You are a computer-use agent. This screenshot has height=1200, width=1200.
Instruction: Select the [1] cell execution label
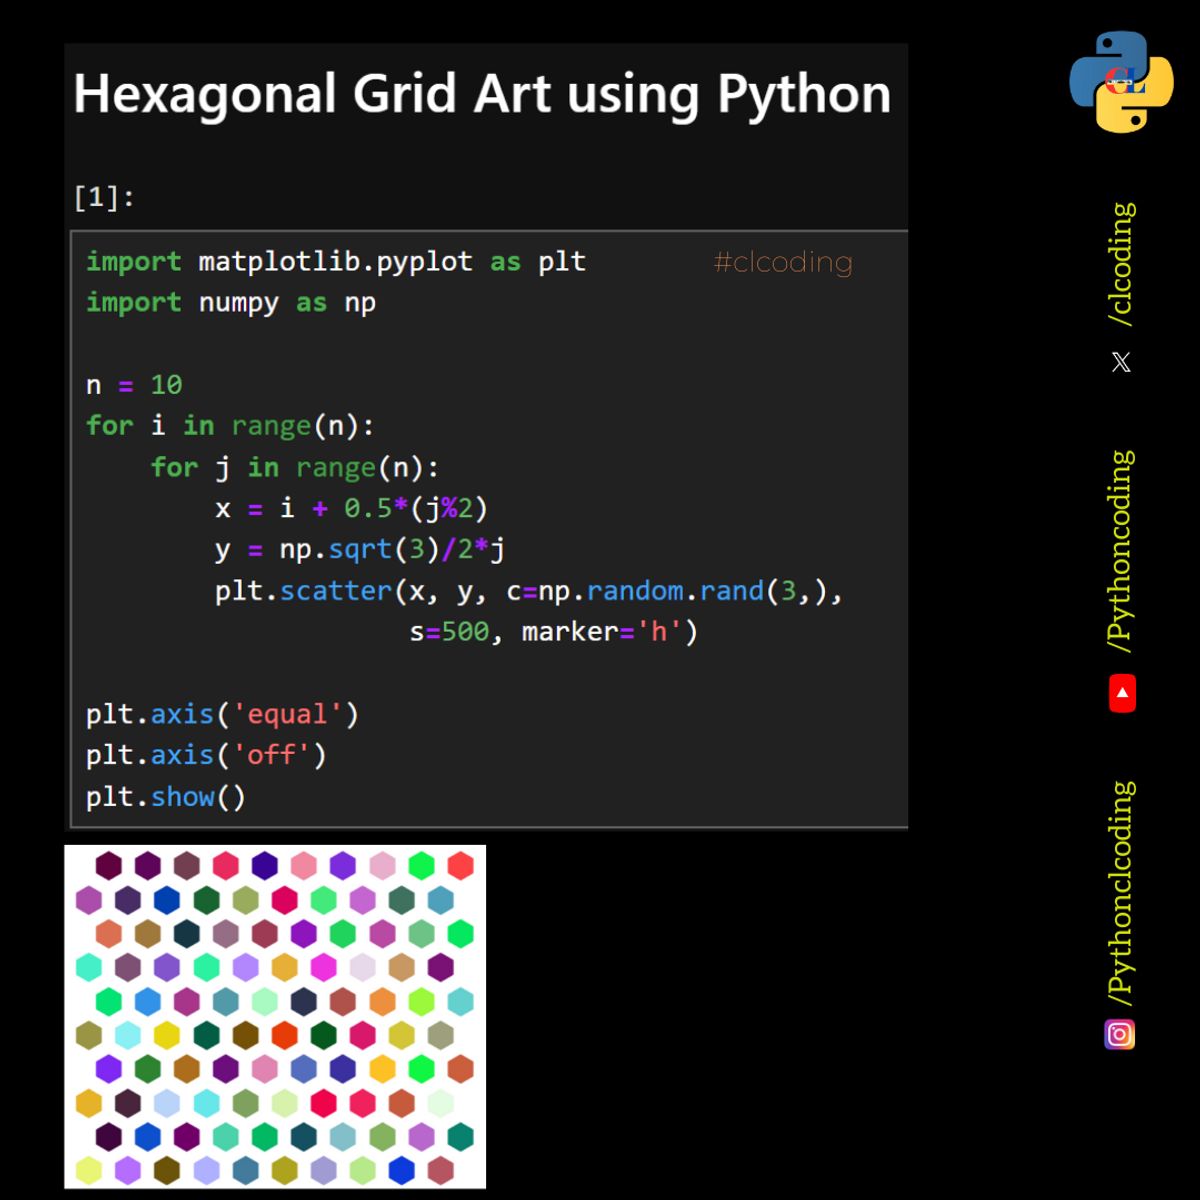[100, 195]
